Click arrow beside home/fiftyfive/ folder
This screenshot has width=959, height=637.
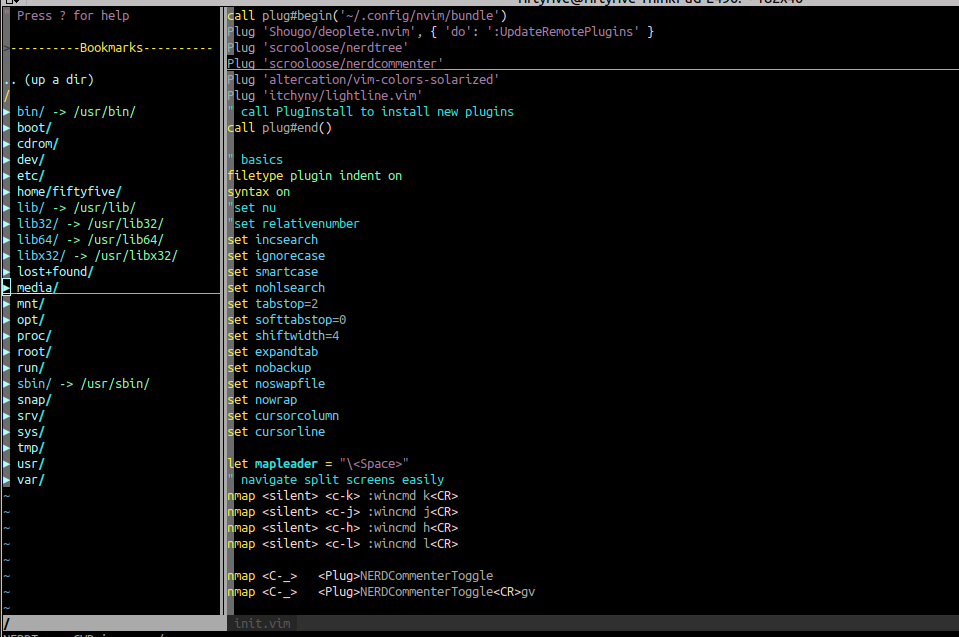7,192
